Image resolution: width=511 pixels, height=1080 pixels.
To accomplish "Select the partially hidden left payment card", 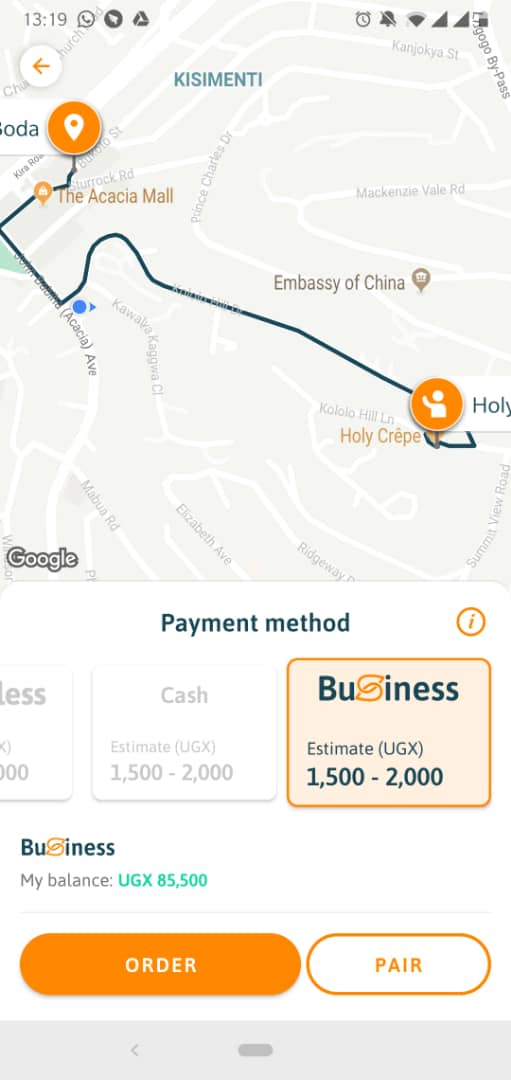I will tap(35, 733).
